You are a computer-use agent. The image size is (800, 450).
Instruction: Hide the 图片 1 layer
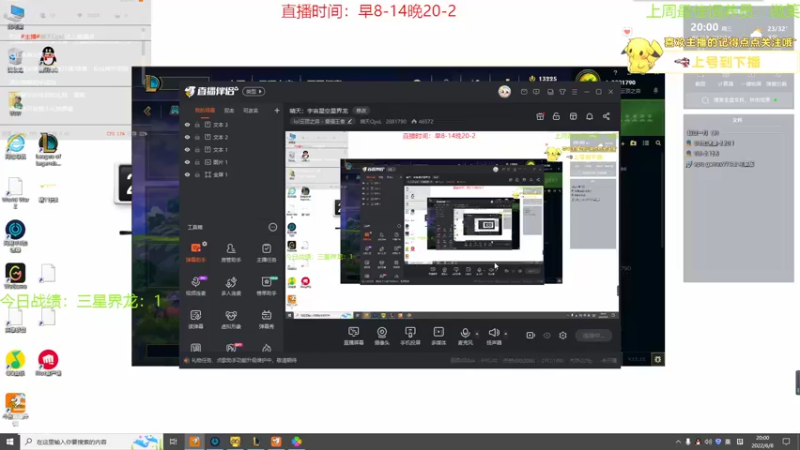(187, 162)
